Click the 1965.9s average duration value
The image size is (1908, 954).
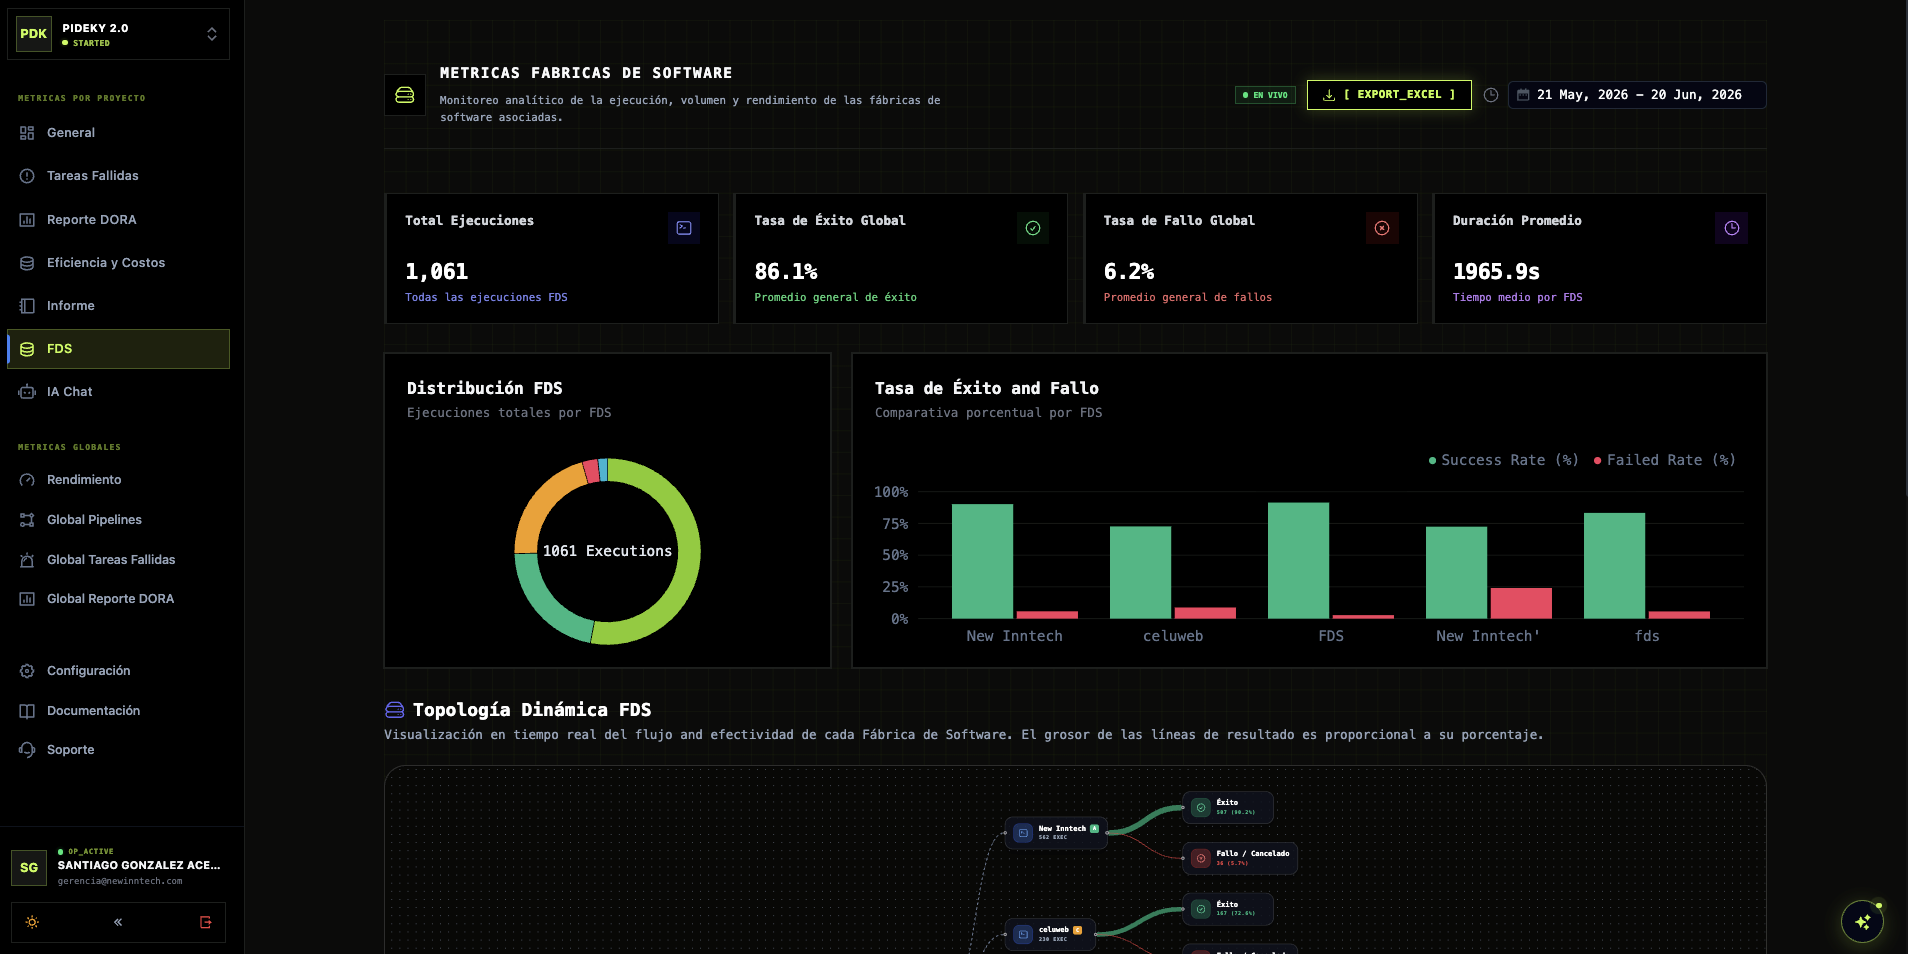click(1496, 272)
